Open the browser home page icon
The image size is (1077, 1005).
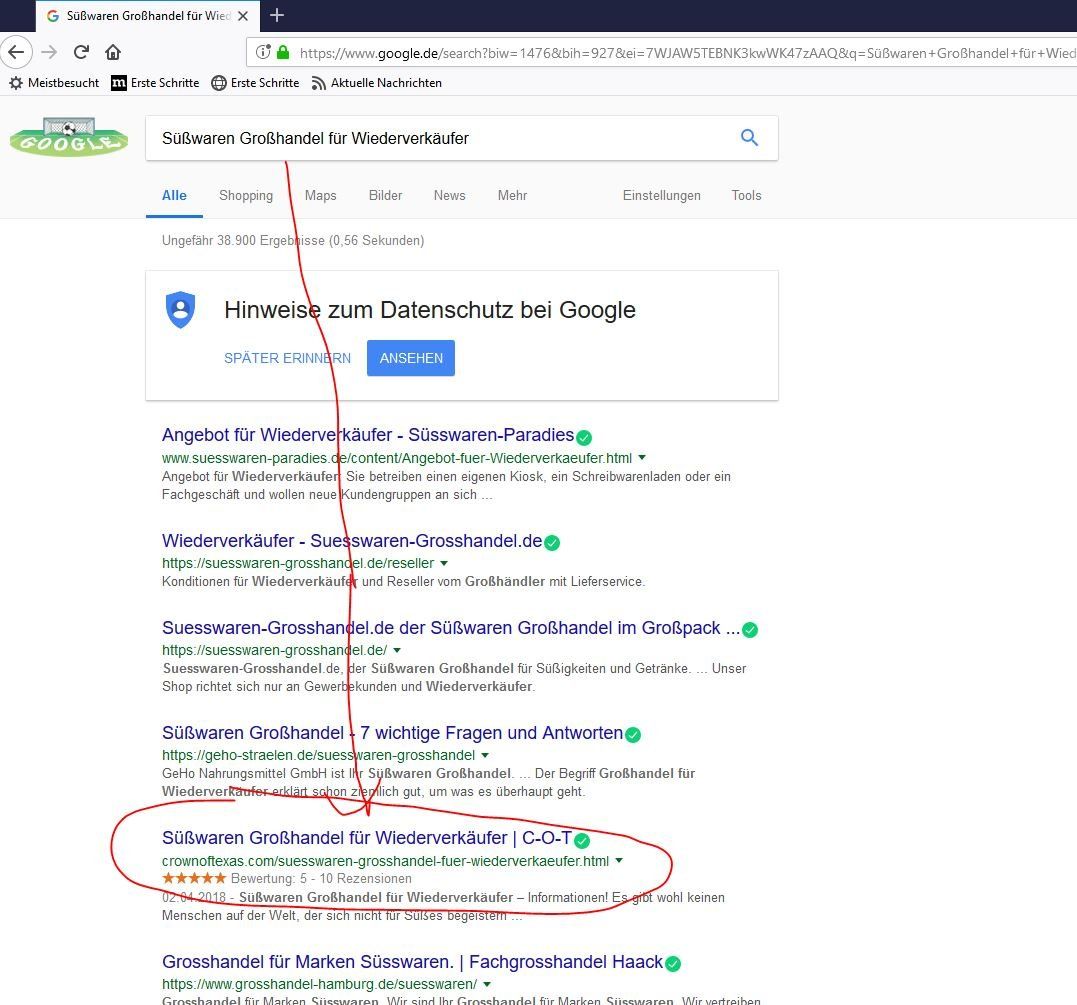coord(113,52)
